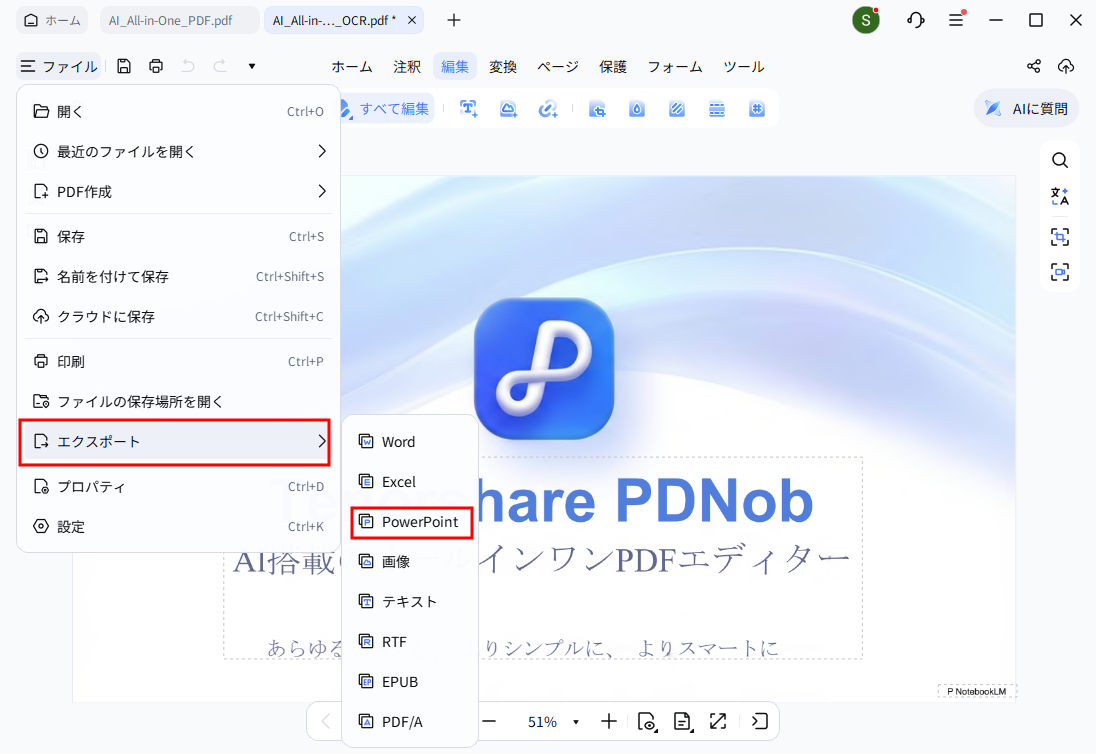Choose 名前を付けて保存 menu entry
1096x754 pixels.
[178, 276]
